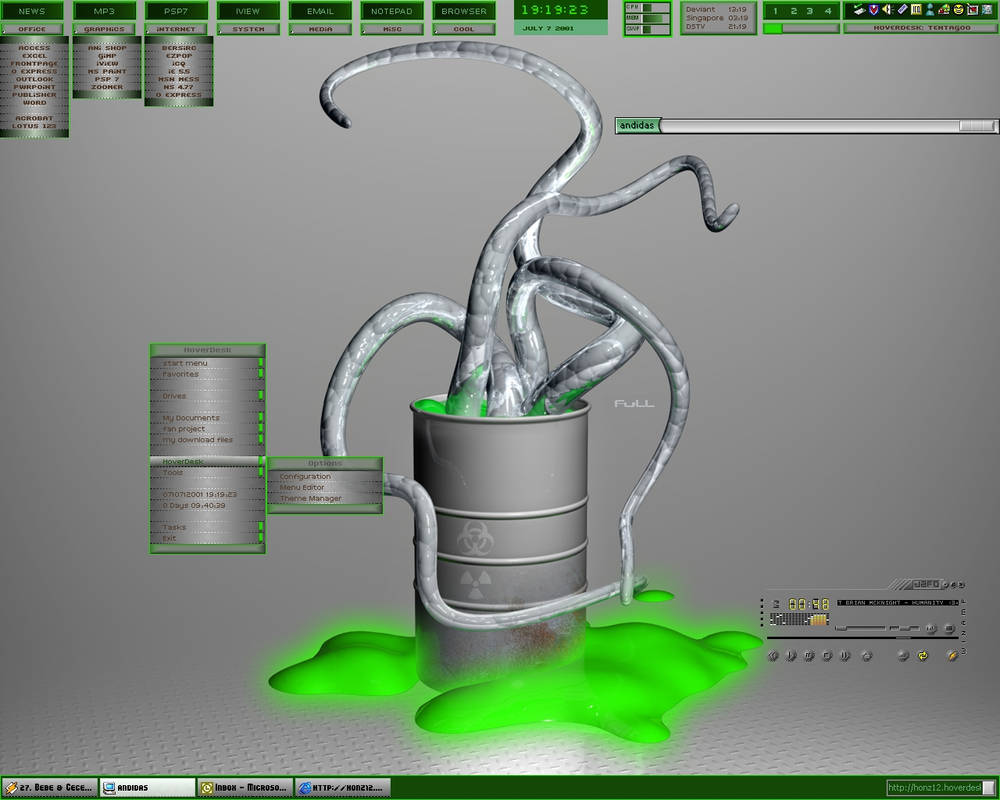Toggle shuffle next to the repeat button
Viewport: 1000px width, 800px height.
coord(903,655)
